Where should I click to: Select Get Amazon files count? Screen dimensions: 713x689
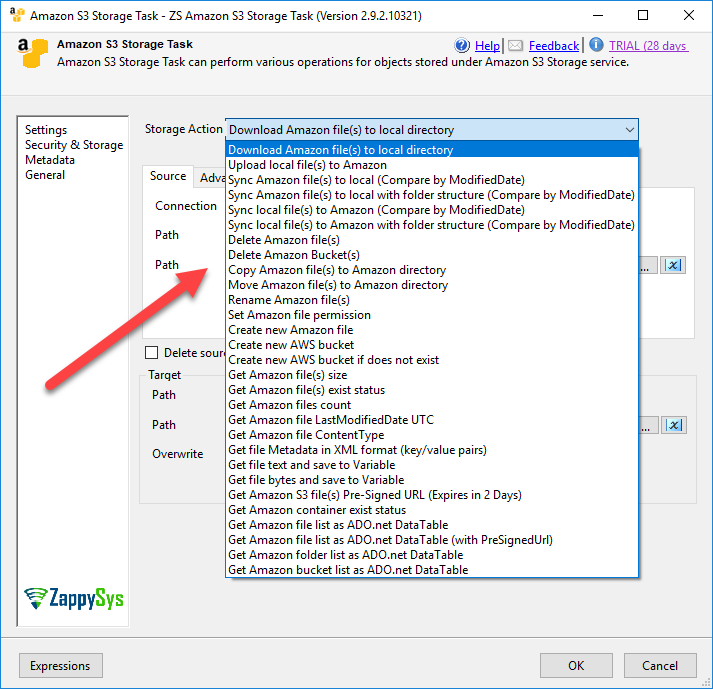click(x=432, y=405)
